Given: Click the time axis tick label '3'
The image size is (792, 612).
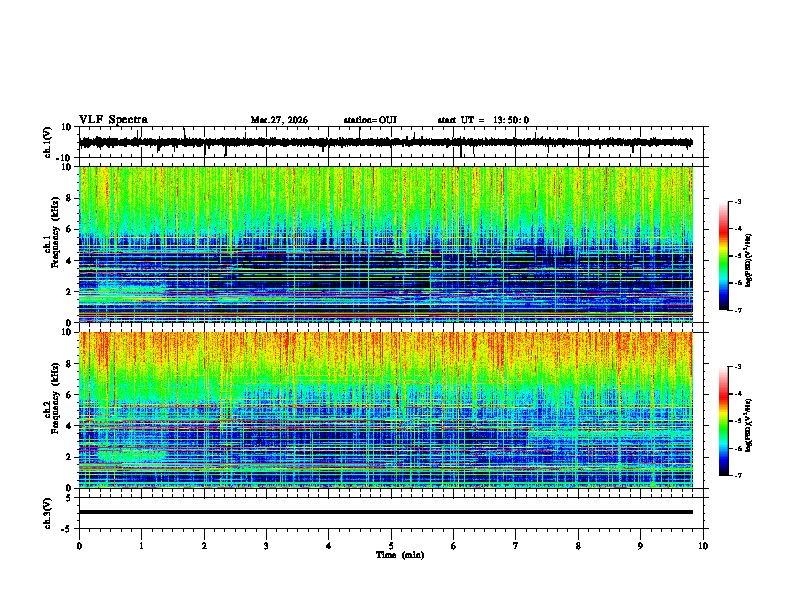Looking at the screenshot, I should click(266, 546).
